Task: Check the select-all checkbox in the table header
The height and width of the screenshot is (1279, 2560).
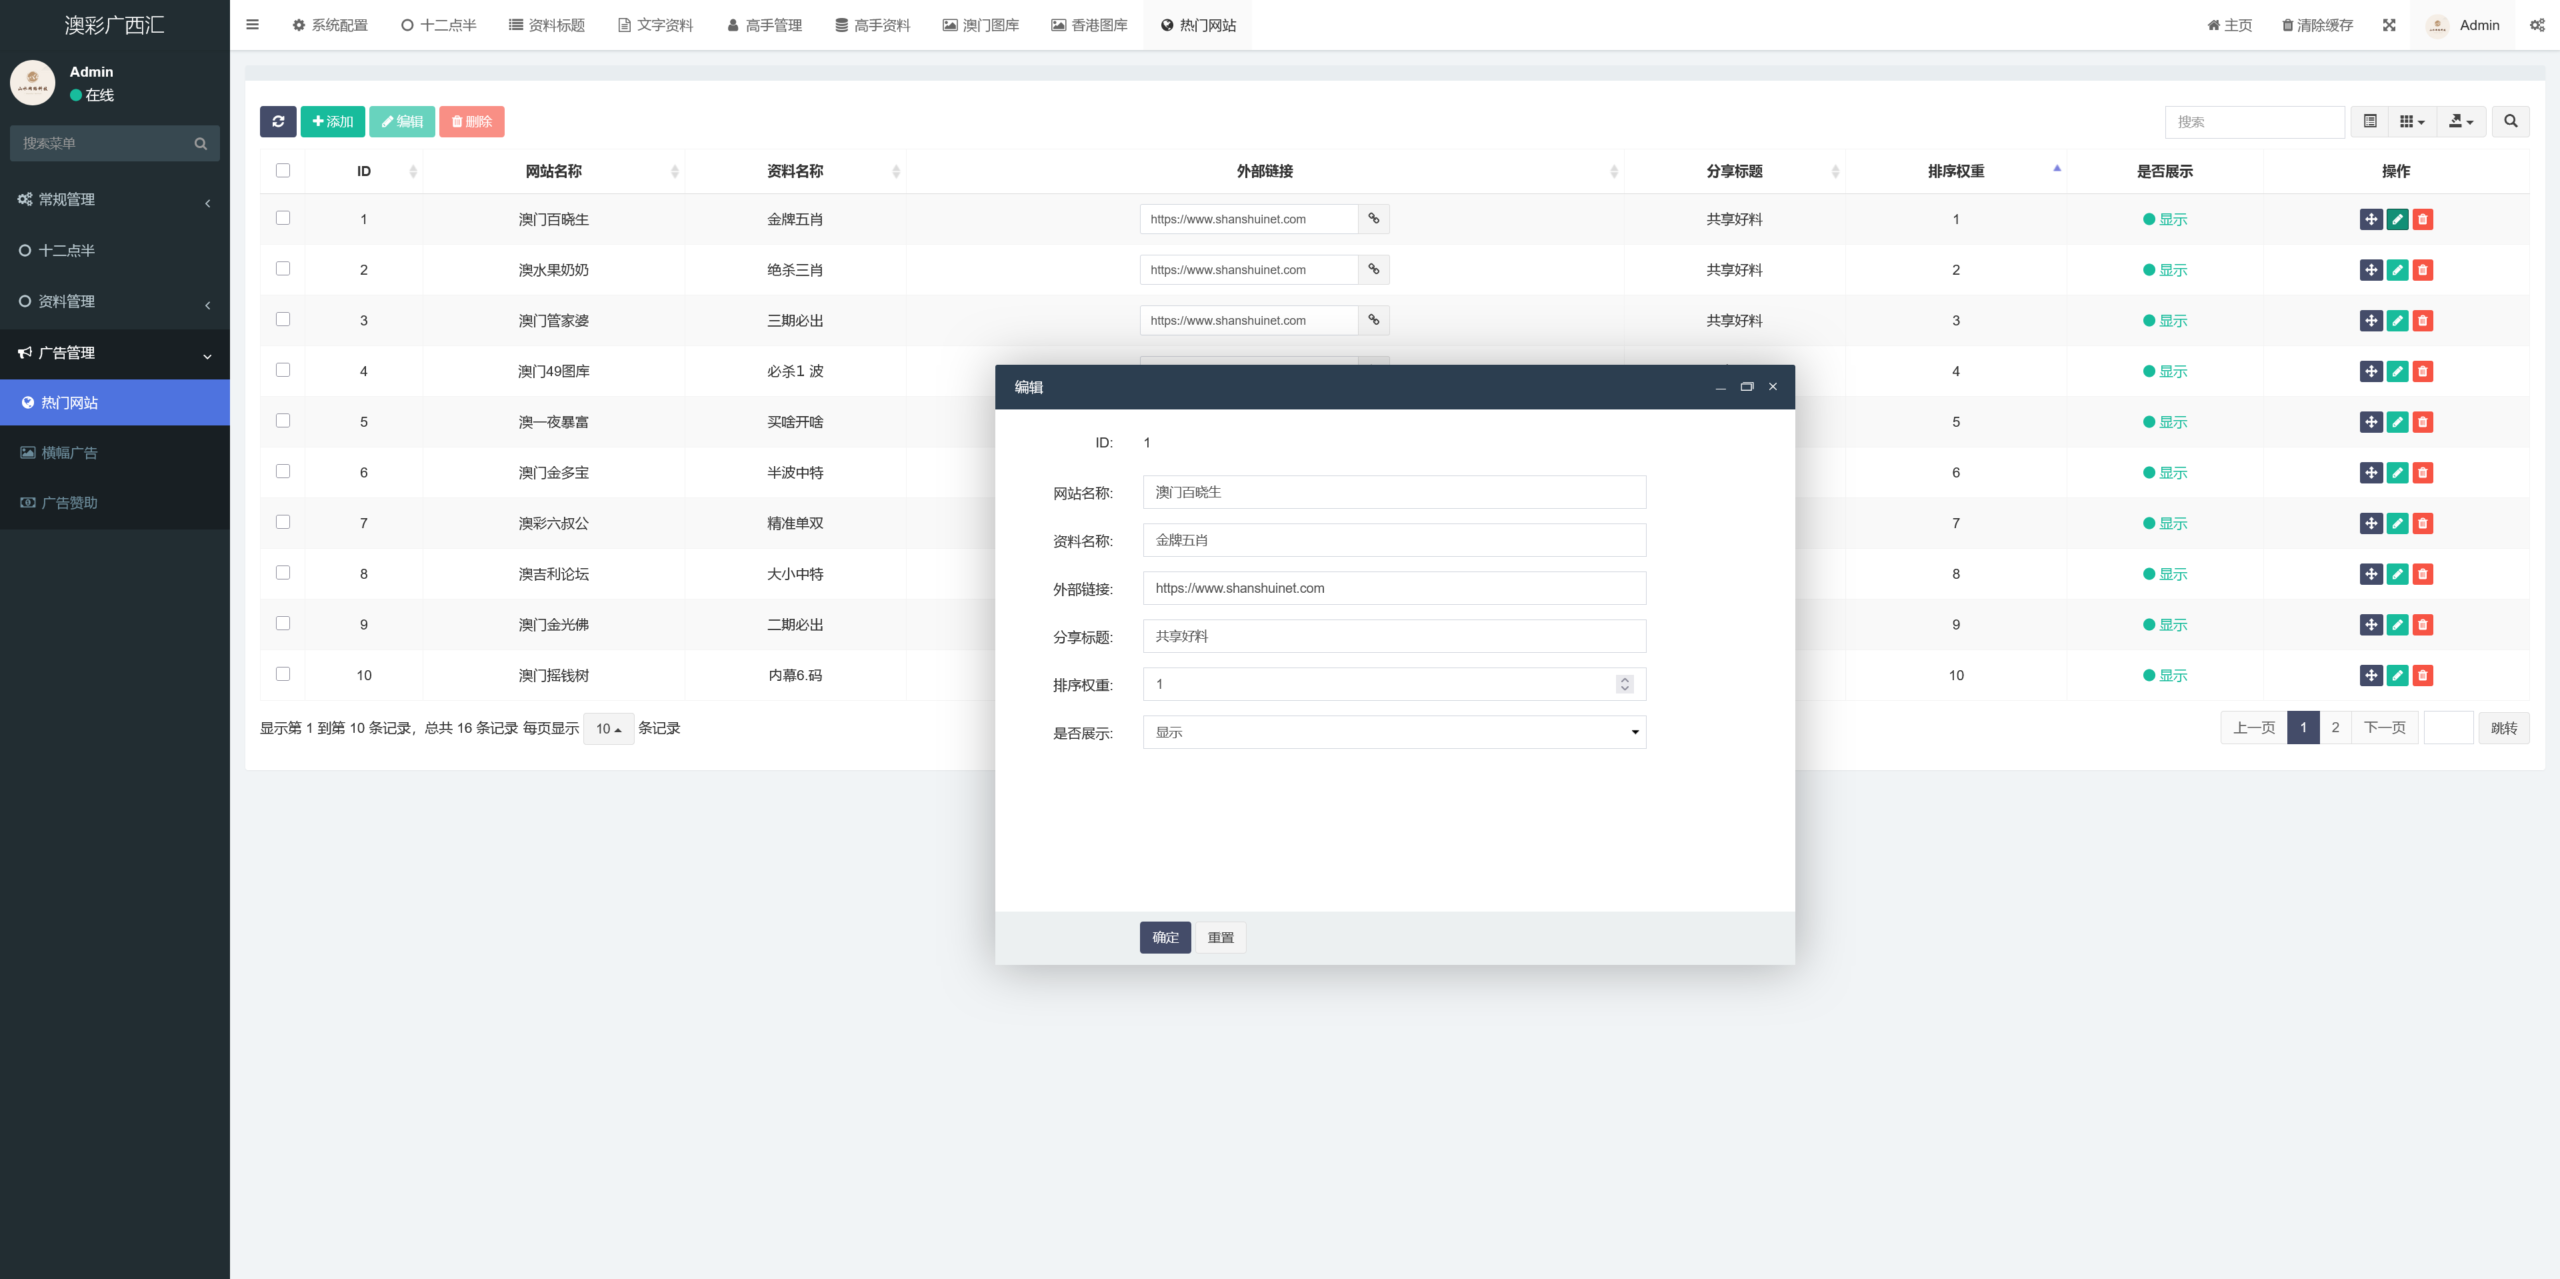Action: tap(283, 171)
